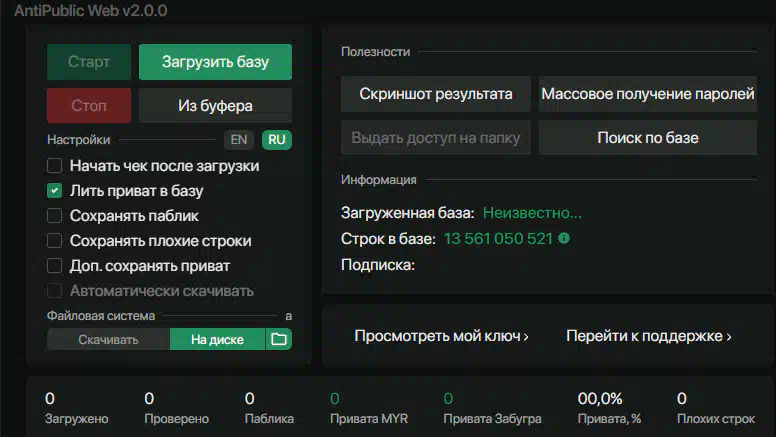This screenshot has height=437, width=776.
Task: Click the Загружено counter label
Action: point(77,419)
